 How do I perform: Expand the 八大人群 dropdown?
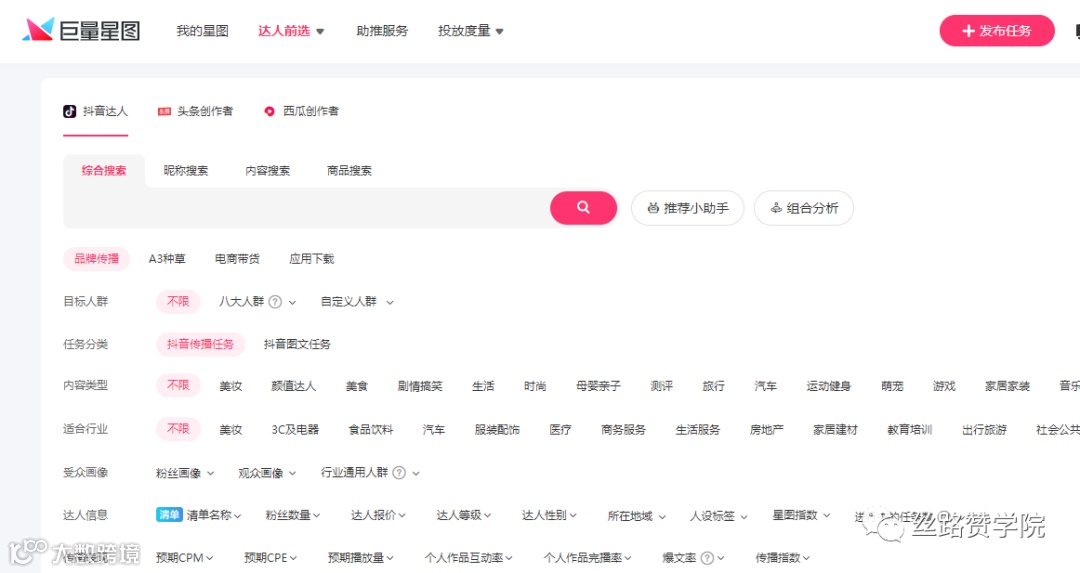click(x=257, y=302)
